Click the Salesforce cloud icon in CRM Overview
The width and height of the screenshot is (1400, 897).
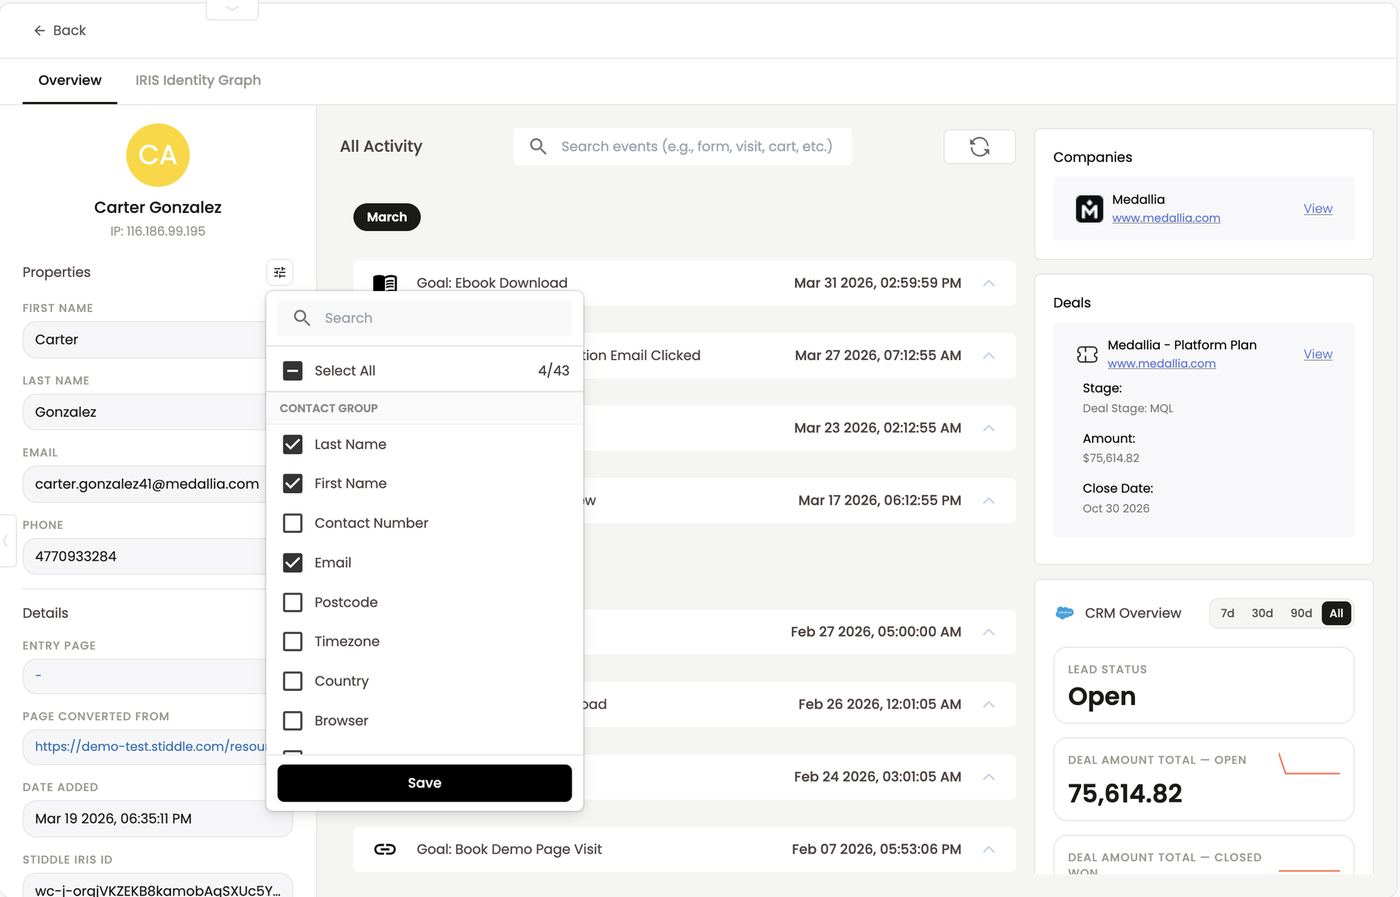tap(1065, 613)
